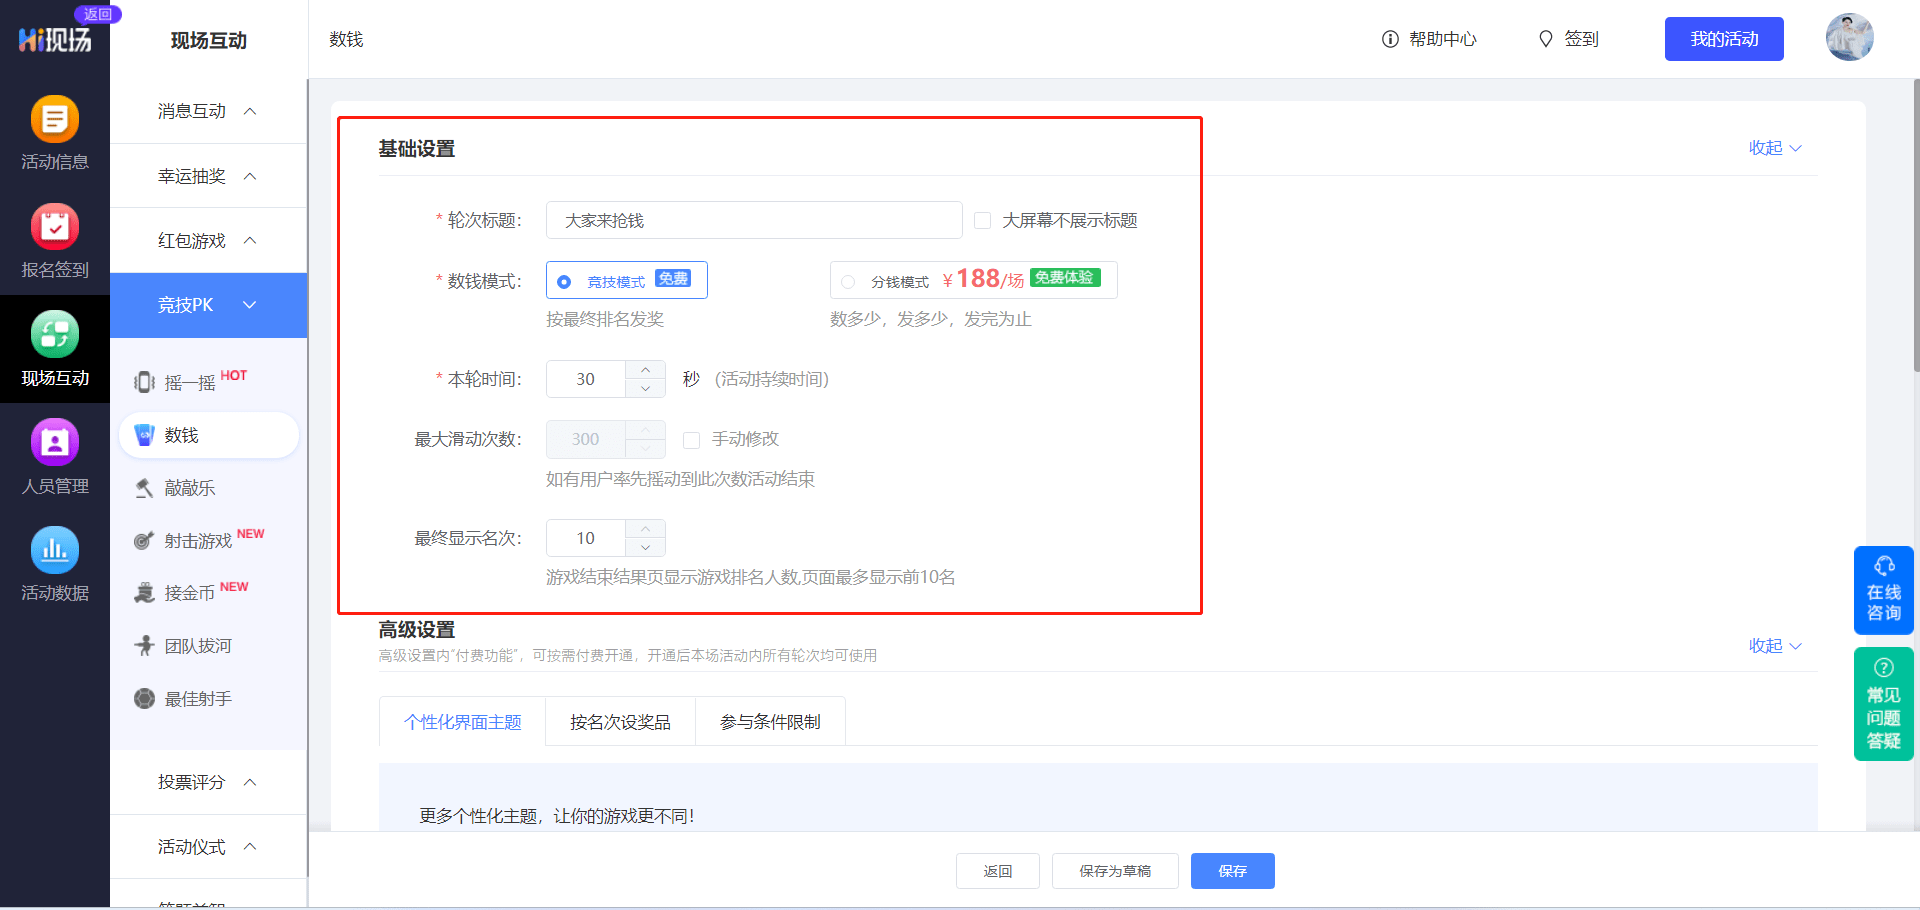Expand the 消息互动 menu group
Screen dimensions: 1920x910
pyautogui.click(x=208, y=111)
